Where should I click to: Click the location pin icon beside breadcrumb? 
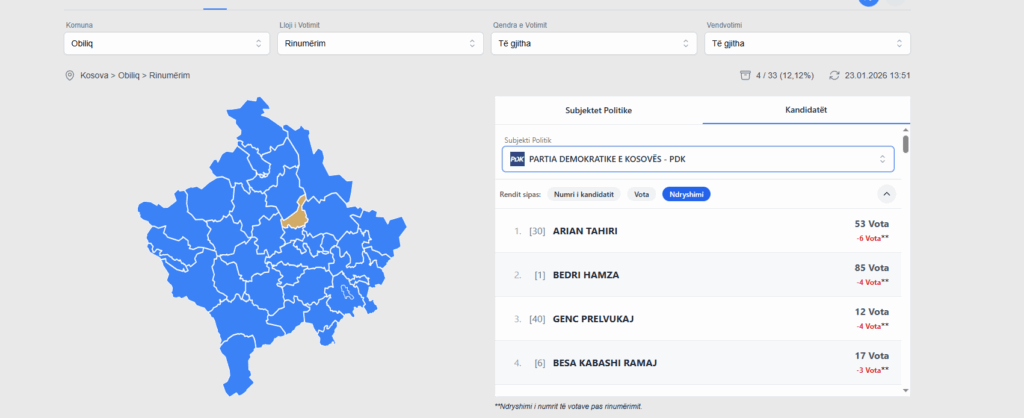[x=70, y=76]
